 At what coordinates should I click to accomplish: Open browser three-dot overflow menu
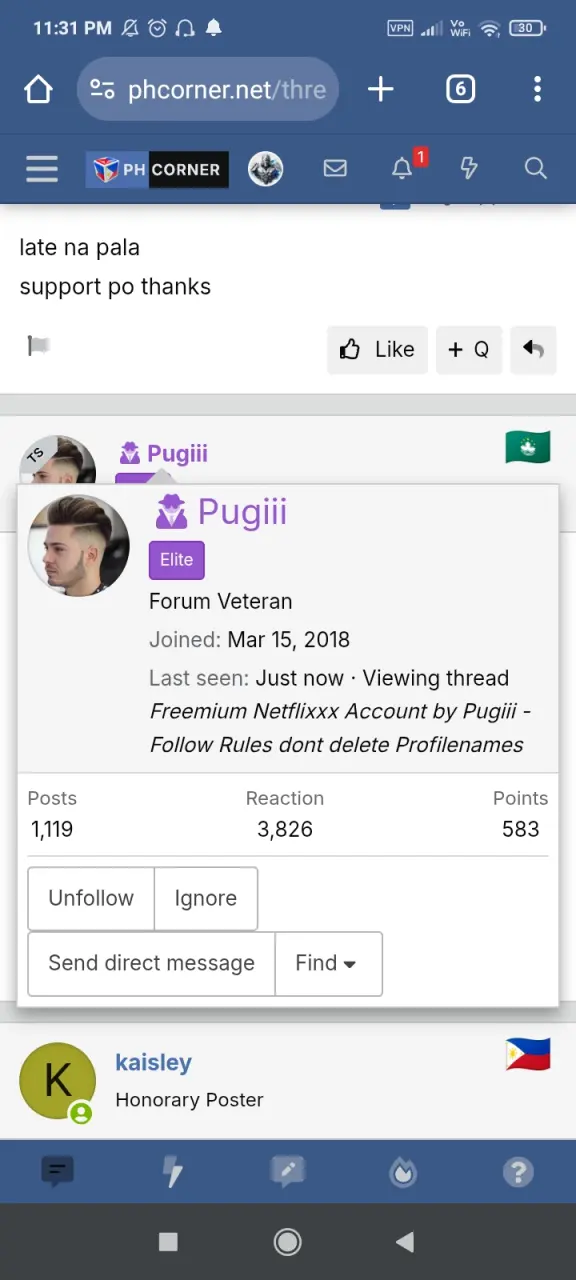(x=537, y=89)
